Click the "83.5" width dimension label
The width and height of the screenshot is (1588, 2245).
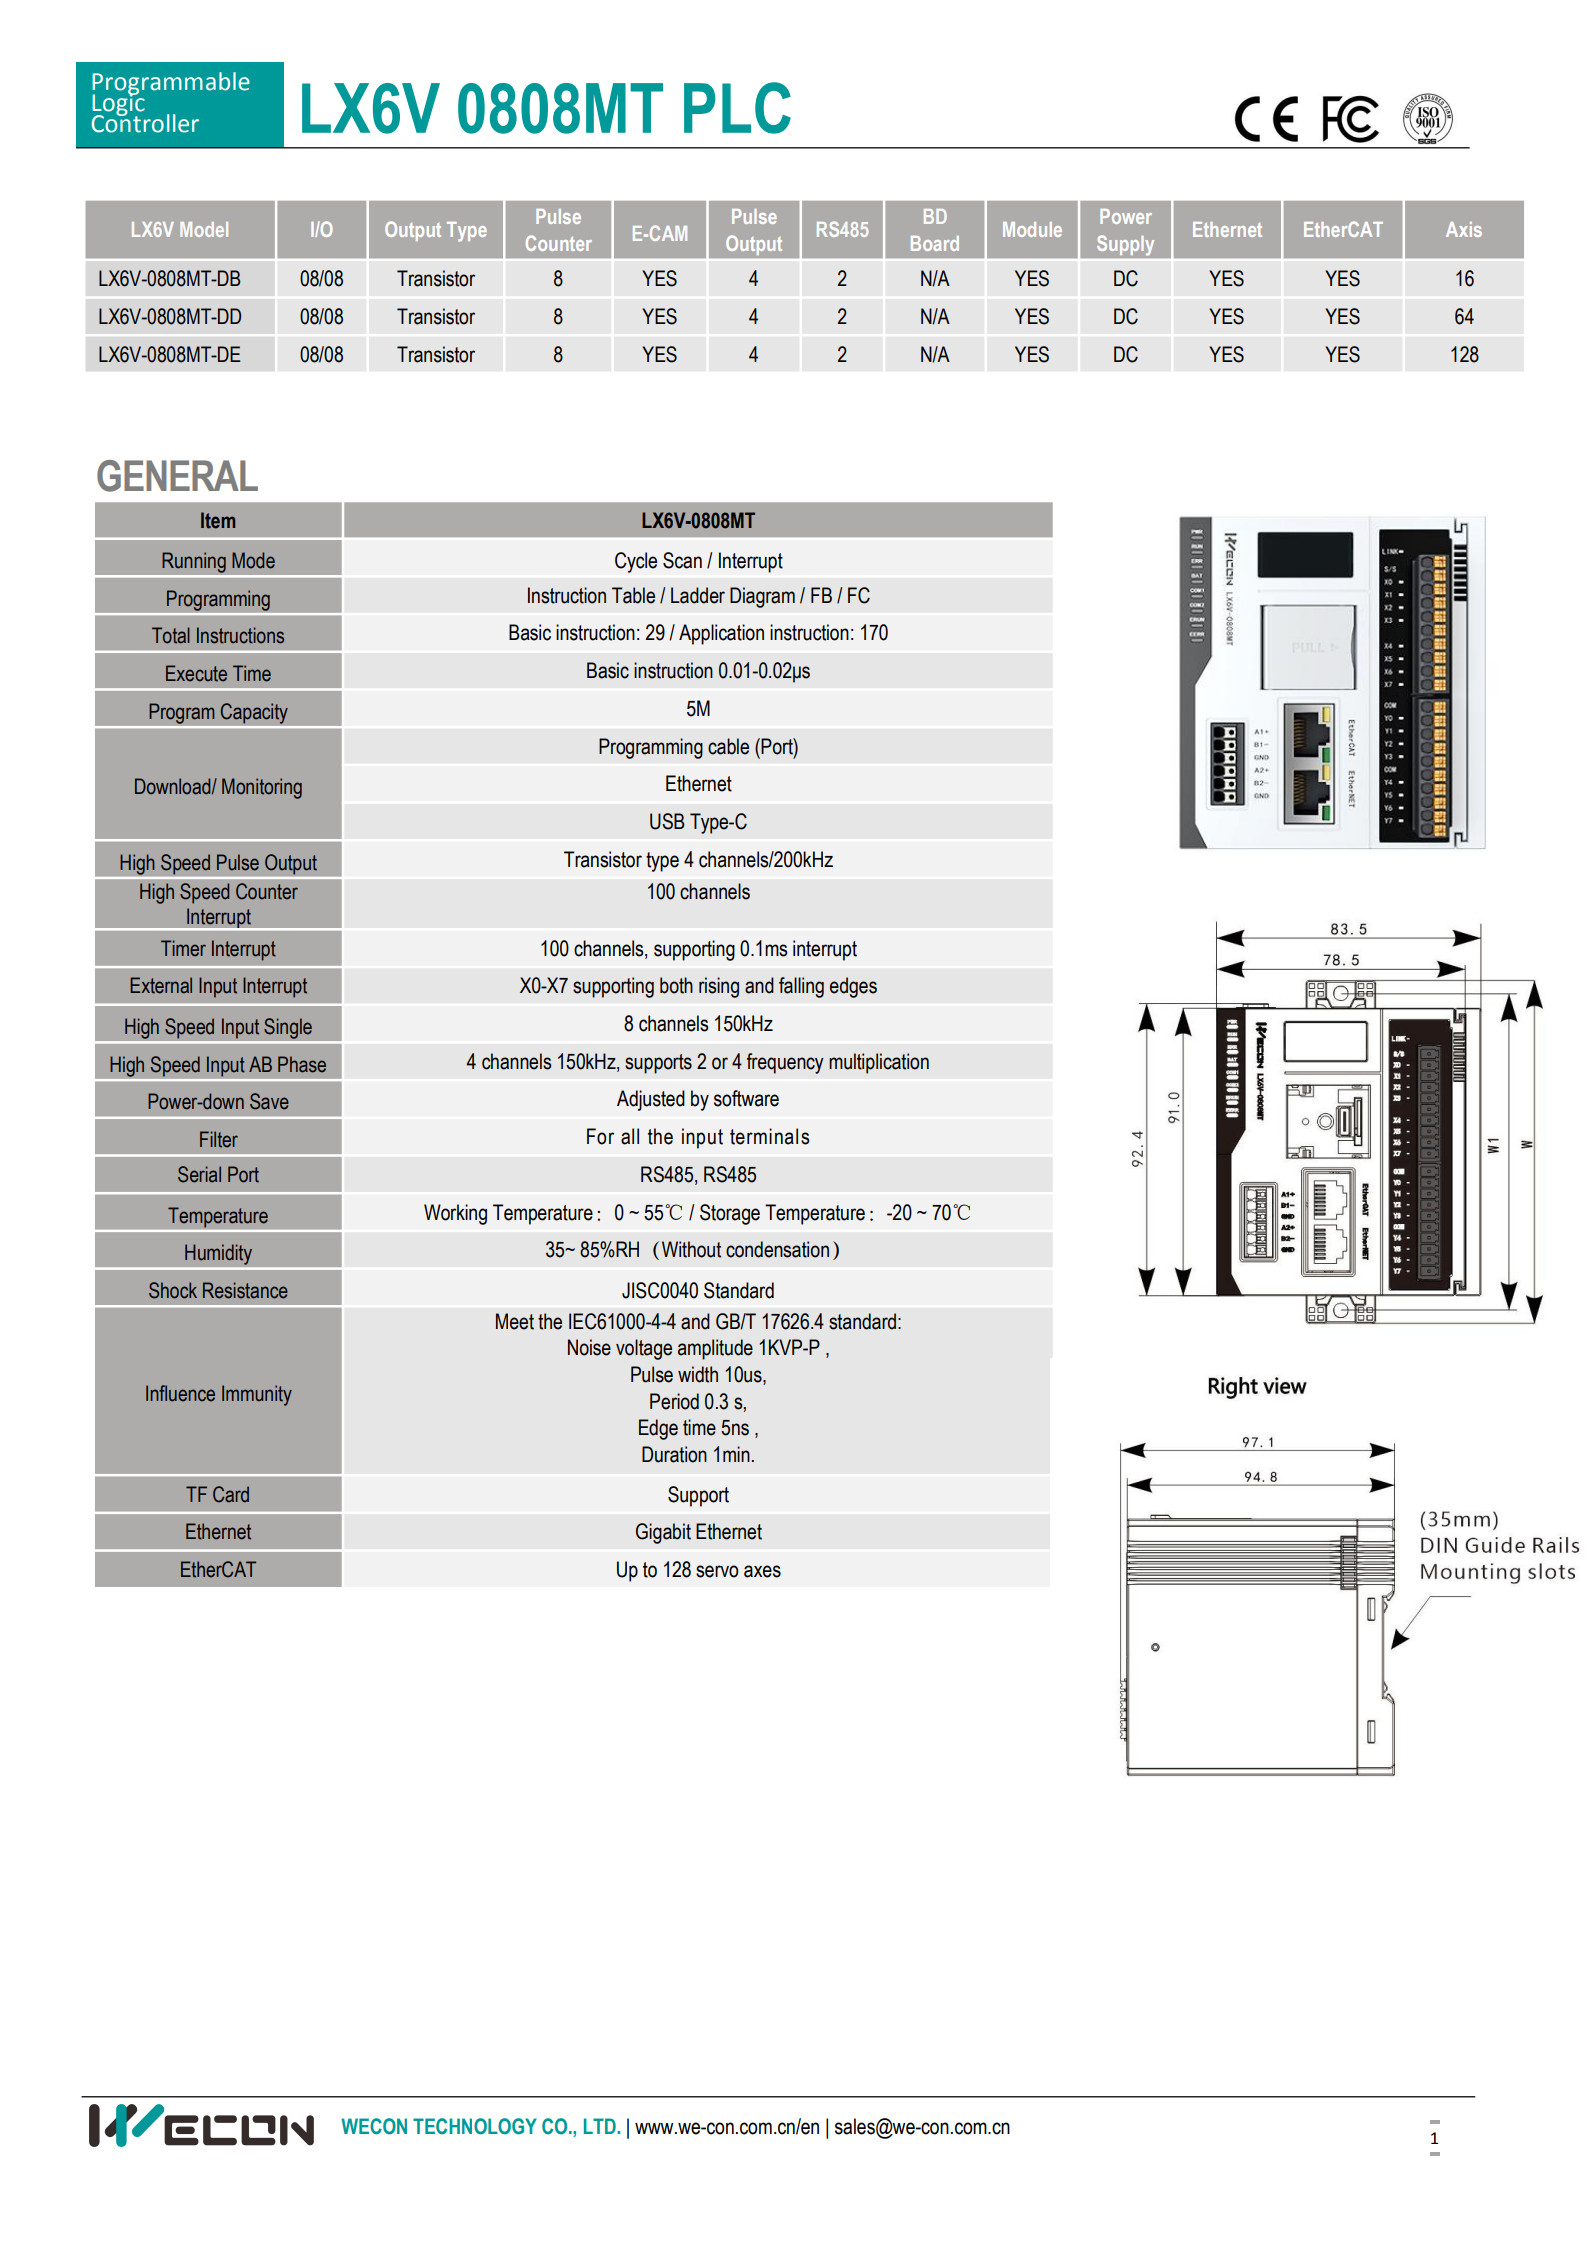1348,929
